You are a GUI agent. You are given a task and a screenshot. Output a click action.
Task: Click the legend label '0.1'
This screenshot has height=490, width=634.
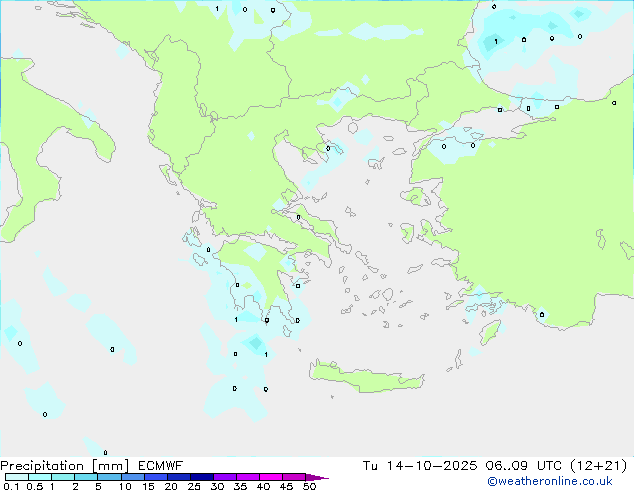(x=11, y=486)
